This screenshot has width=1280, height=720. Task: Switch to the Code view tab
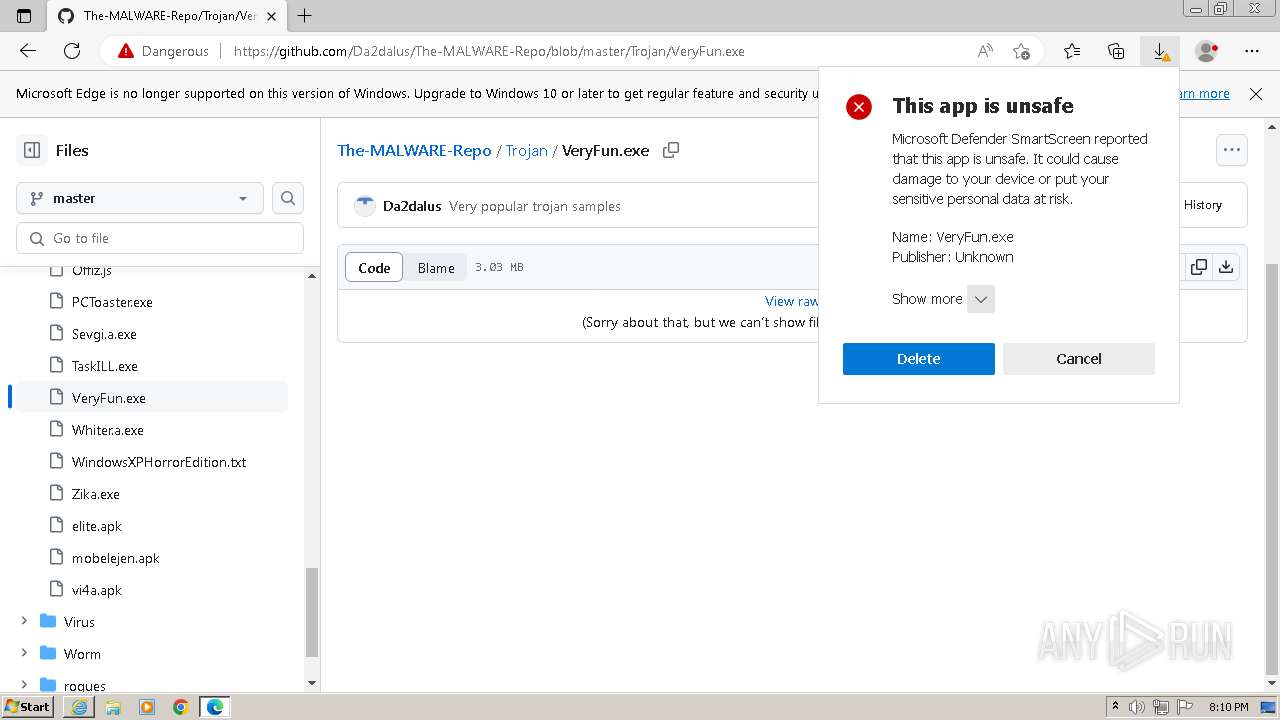pos(374,267)
